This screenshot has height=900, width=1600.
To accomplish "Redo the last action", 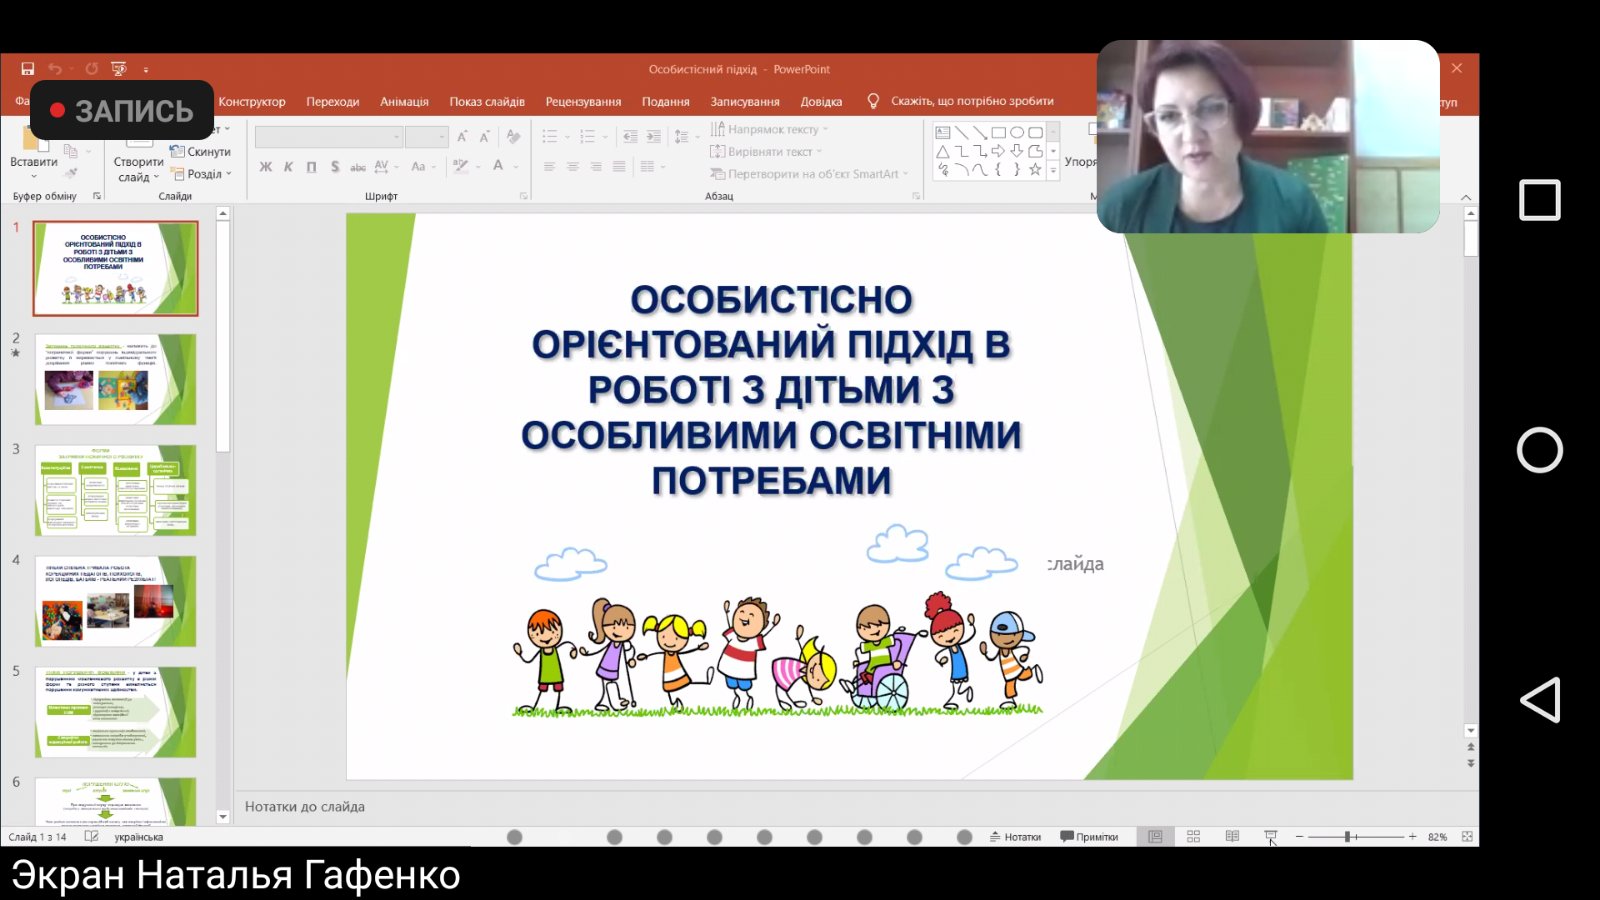I will point(91,69).
